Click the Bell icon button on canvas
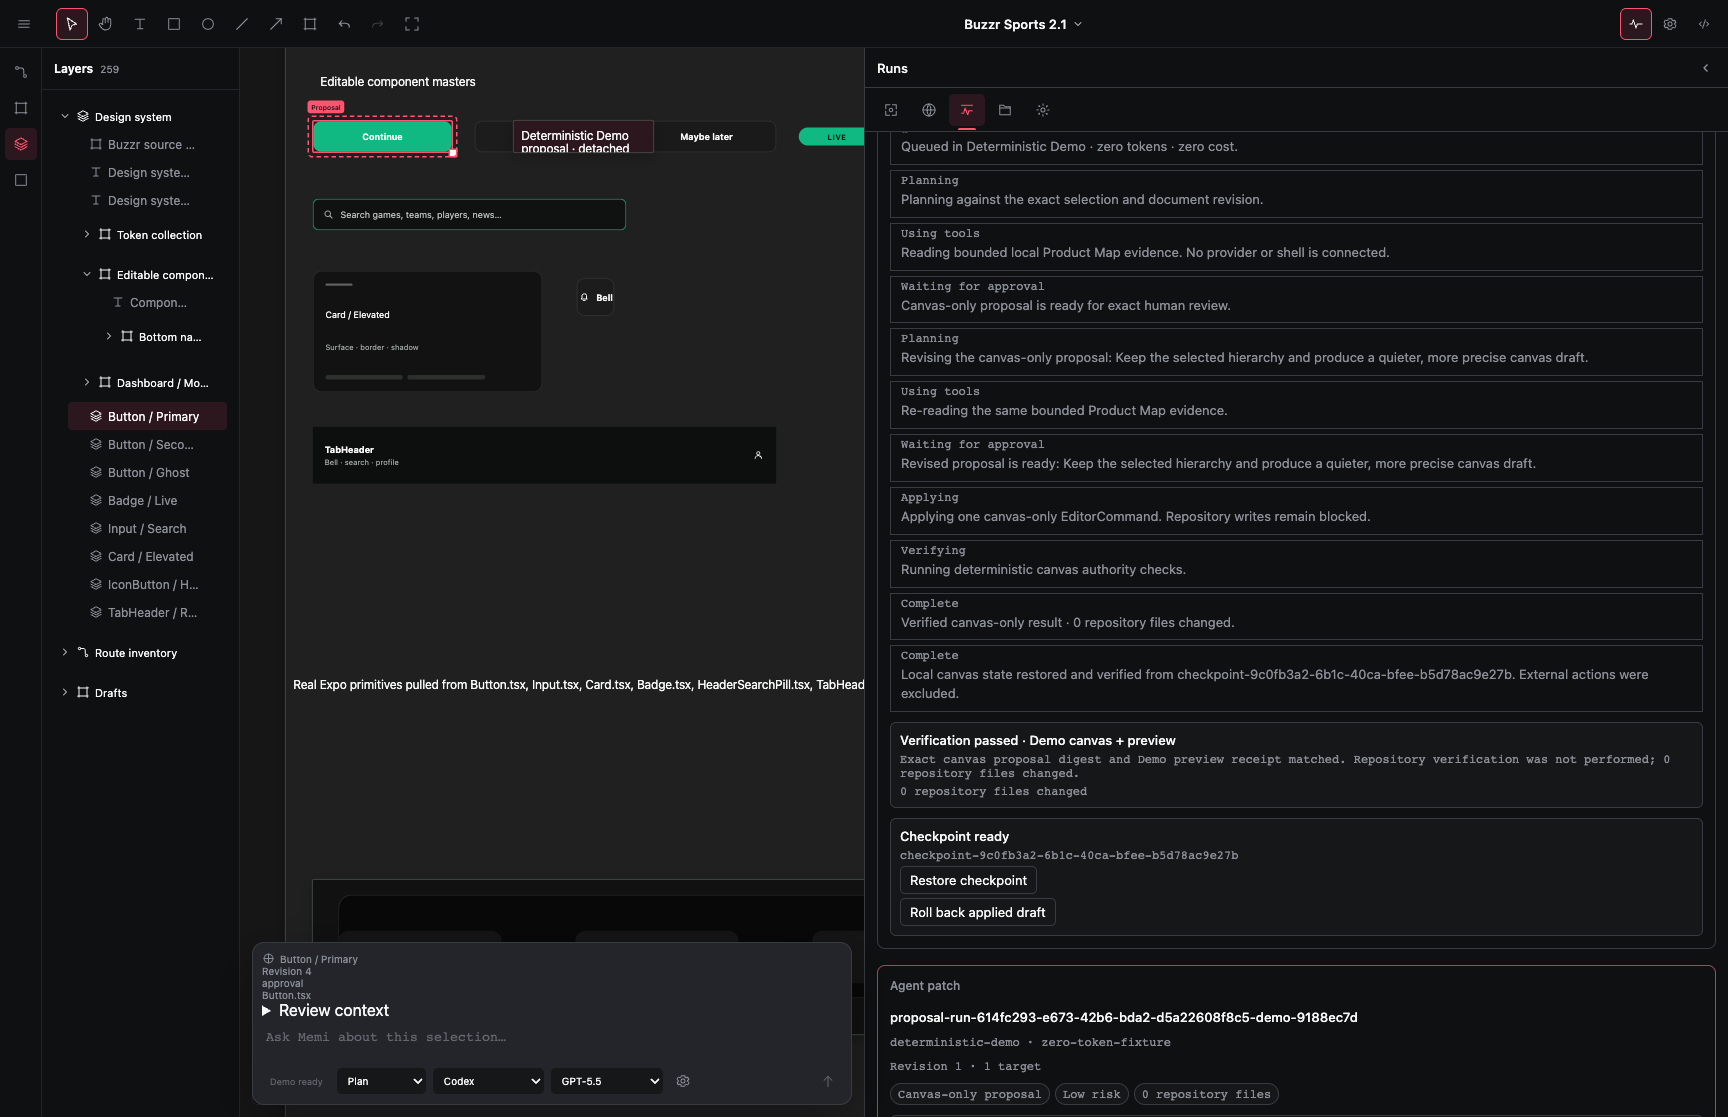Image resolution: width=1728 pixels, height=1117 pixels. [595, 297]
